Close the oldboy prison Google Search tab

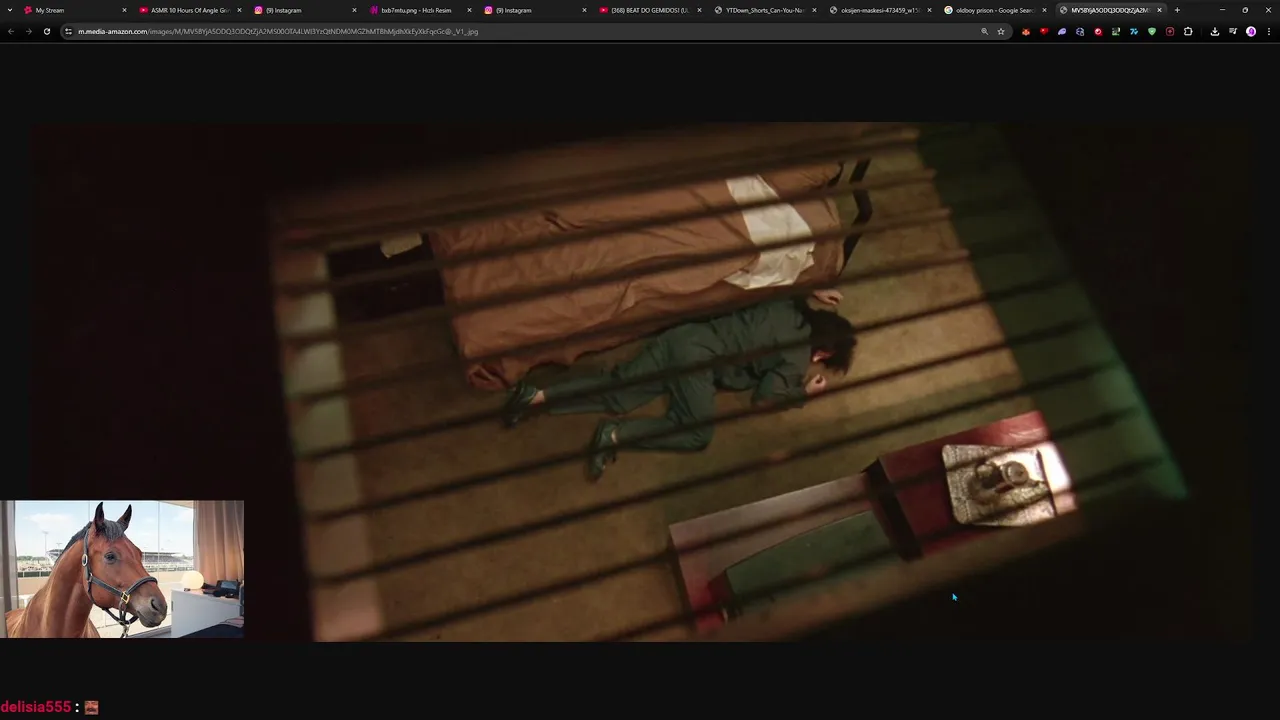[x=1044, y=10]
